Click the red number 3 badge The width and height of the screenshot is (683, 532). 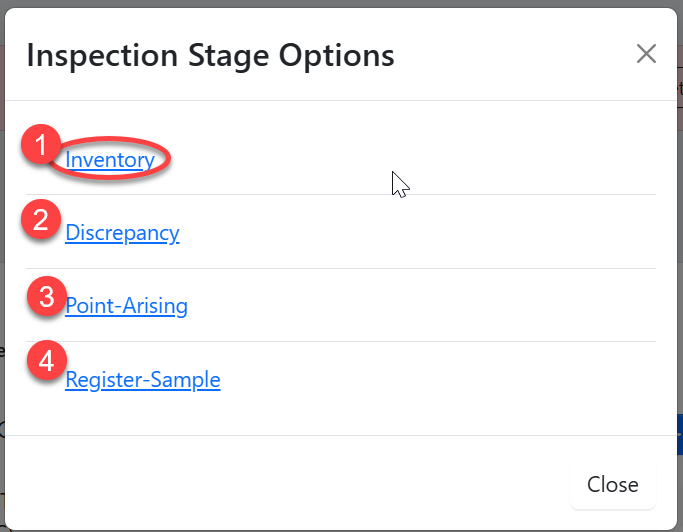(x=46, y=297)
